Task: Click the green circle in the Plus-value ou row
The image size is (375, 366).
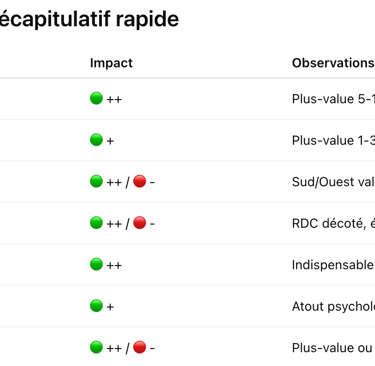Action: [96, 347]
